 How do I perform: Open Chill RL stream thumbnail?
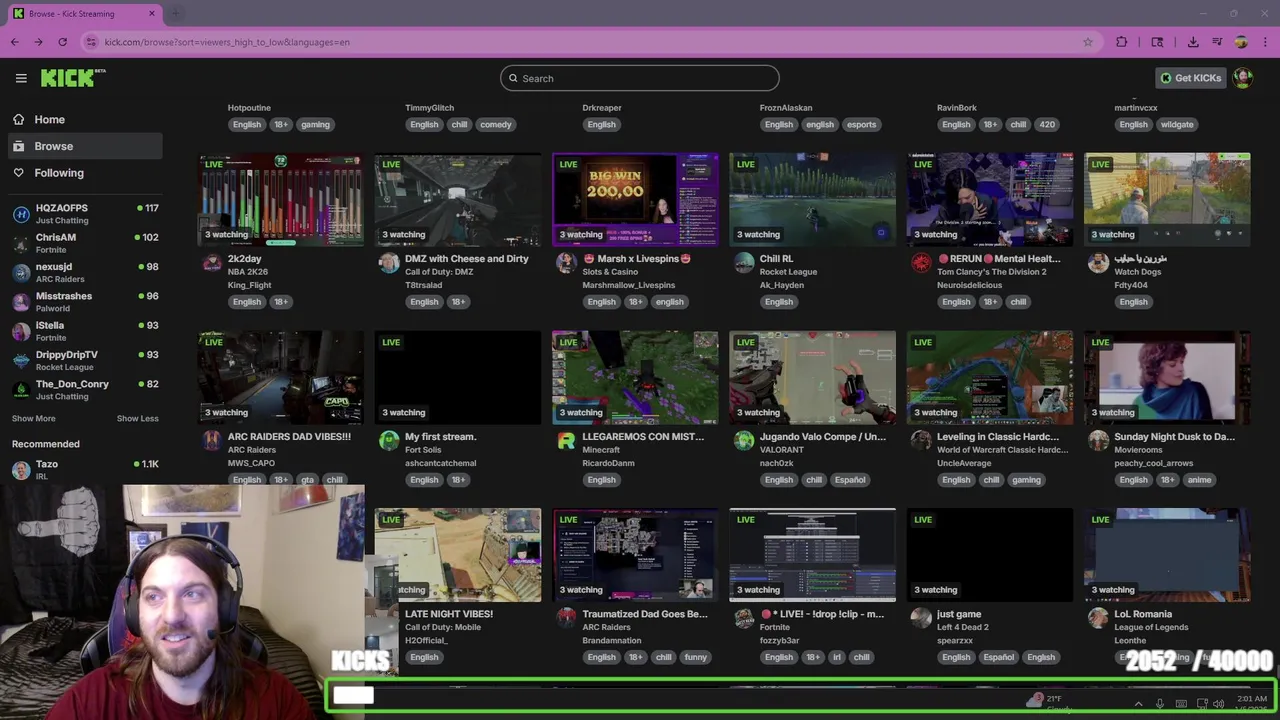click(812, 200)
